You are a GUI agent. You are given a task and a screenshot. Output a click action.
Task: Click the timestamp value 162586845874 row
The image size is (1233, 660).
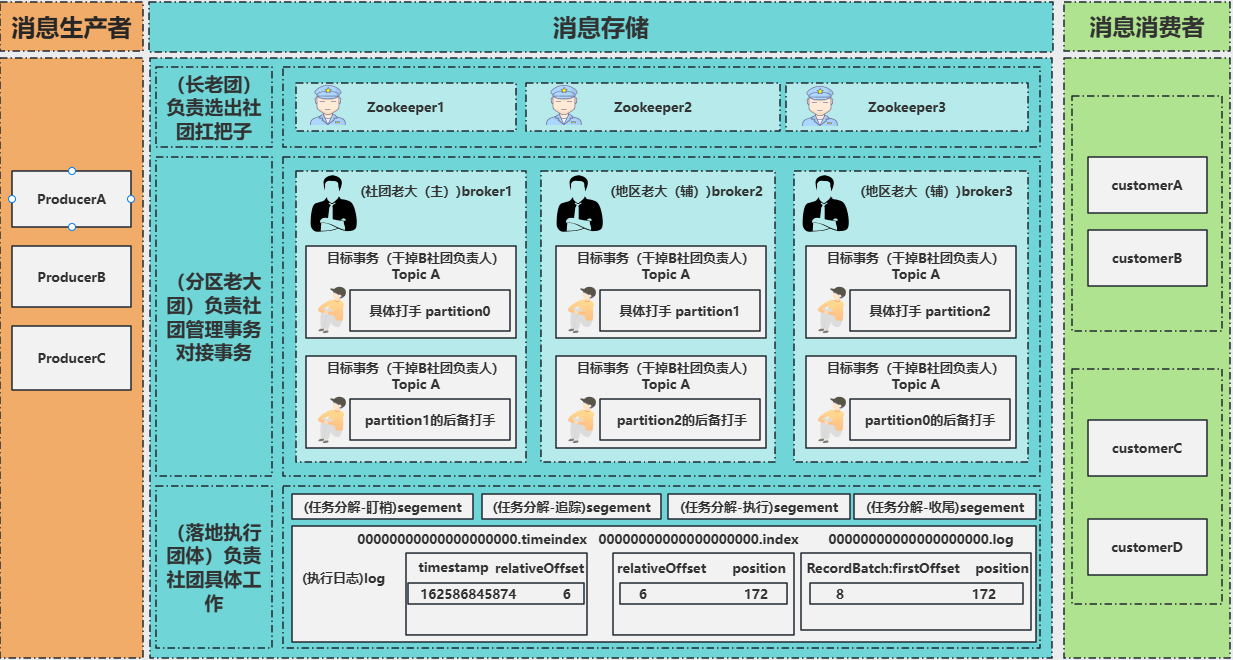(496, 594)
